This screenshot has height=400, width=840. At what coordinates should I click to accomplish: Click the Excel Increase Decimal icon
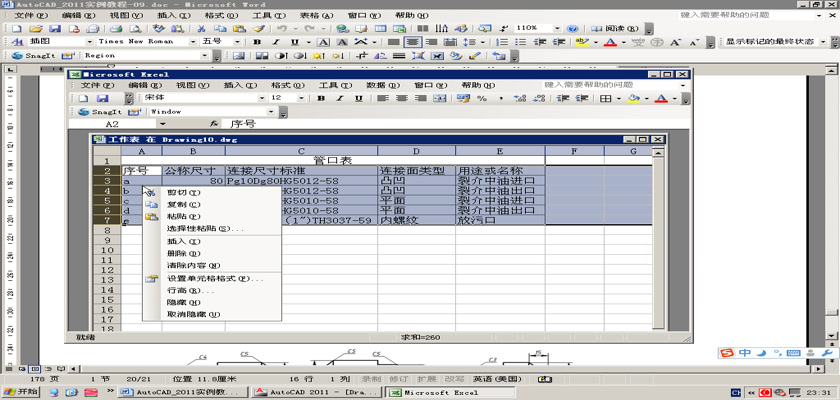pyautogui.click(x=519, y=99)
